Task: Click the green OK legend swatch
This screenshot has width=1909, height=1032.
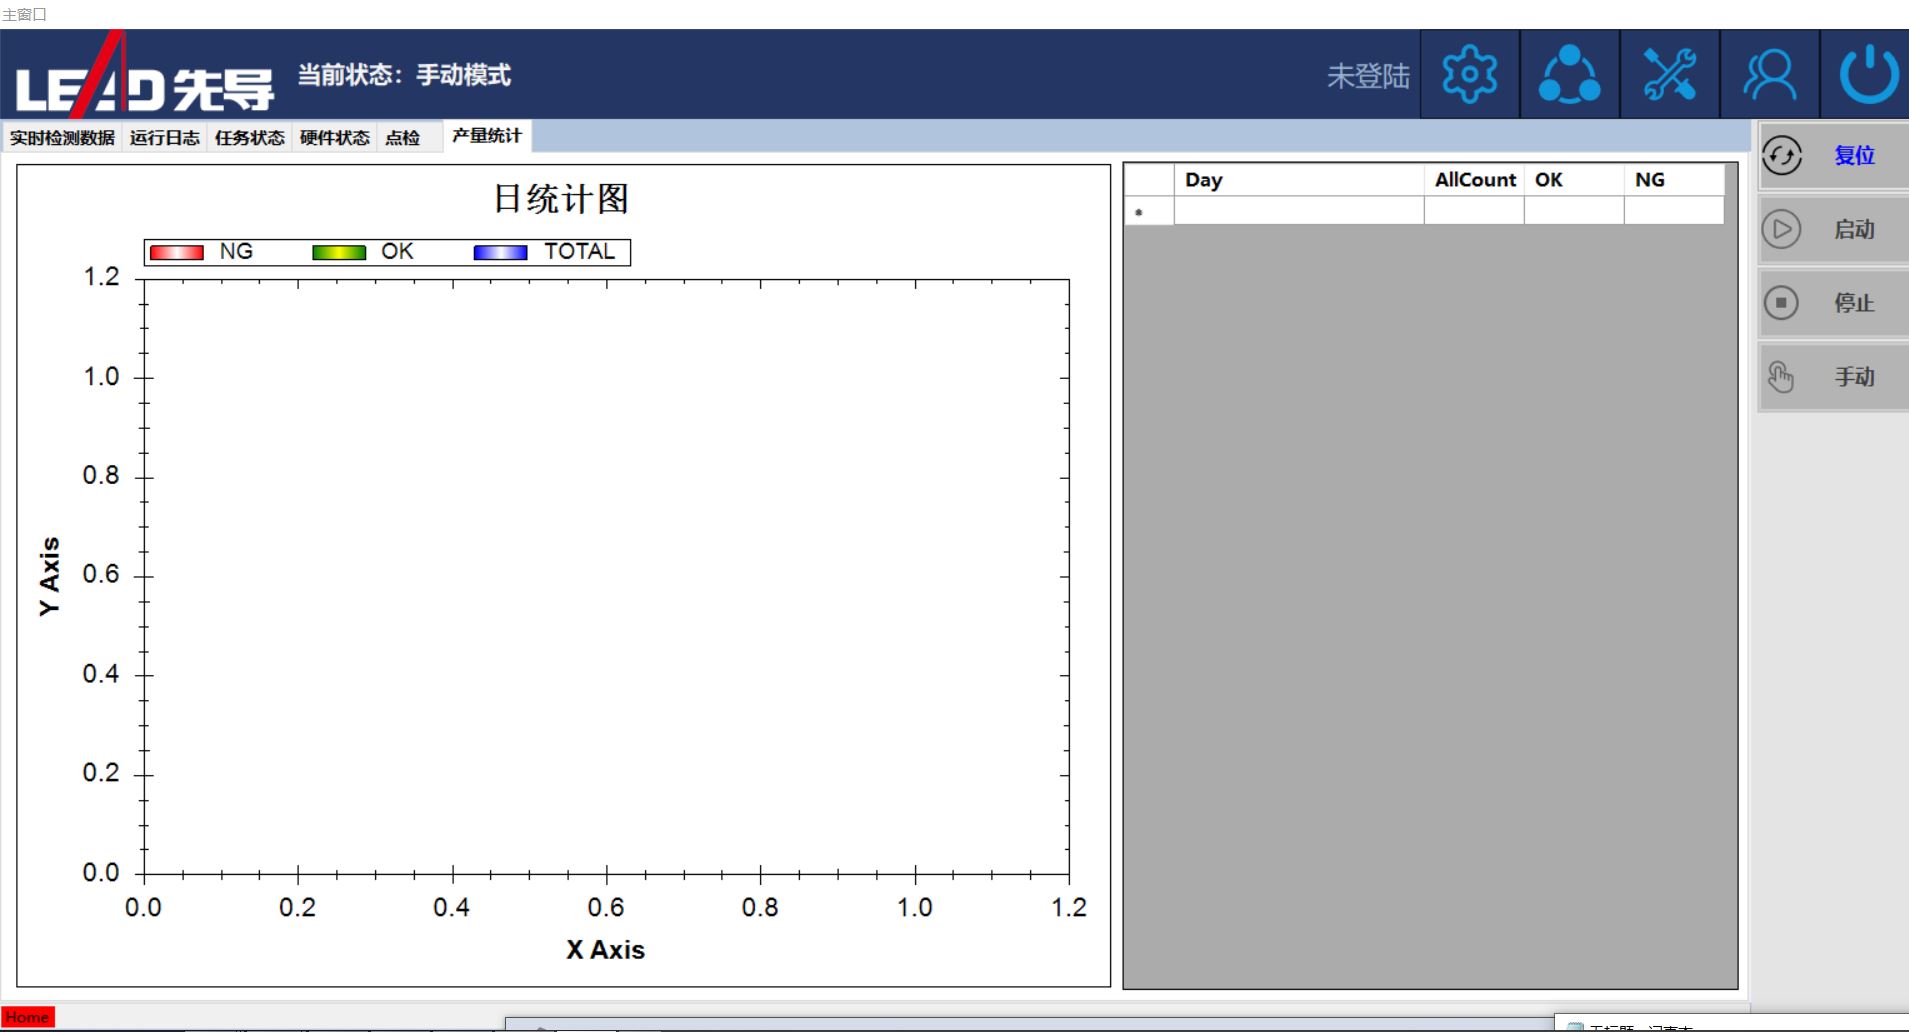Action: coord(339,252)
